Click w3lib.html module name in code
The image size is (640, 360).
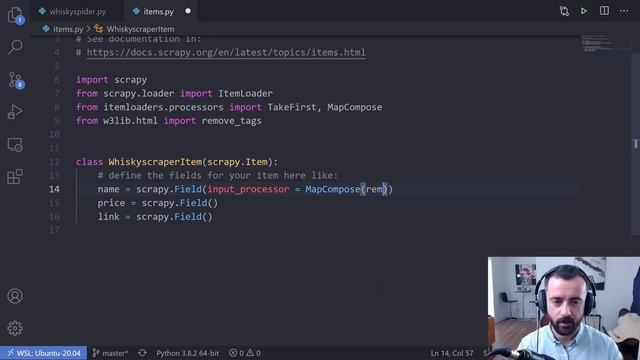click(130, 121)
